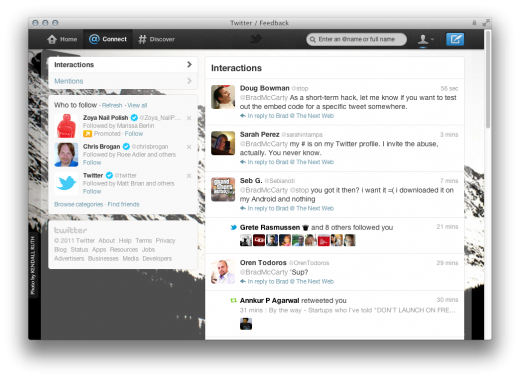Viewport: 520px width, 379px height.
Task: Open the Terms footer link
Action: (144, 241)
